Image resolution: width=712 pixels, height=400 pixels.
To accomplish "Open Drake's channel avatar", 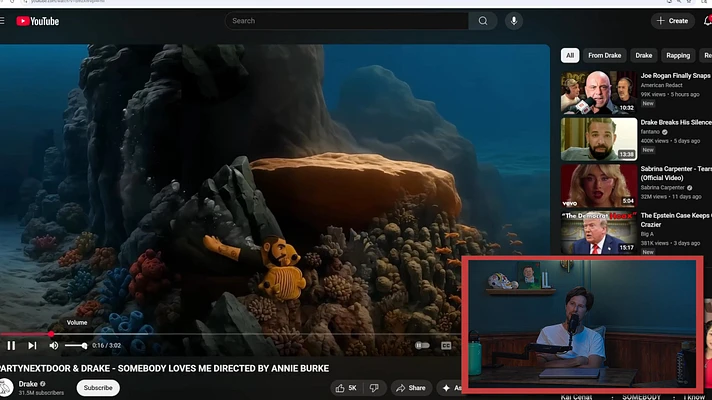I will [5, 387].
